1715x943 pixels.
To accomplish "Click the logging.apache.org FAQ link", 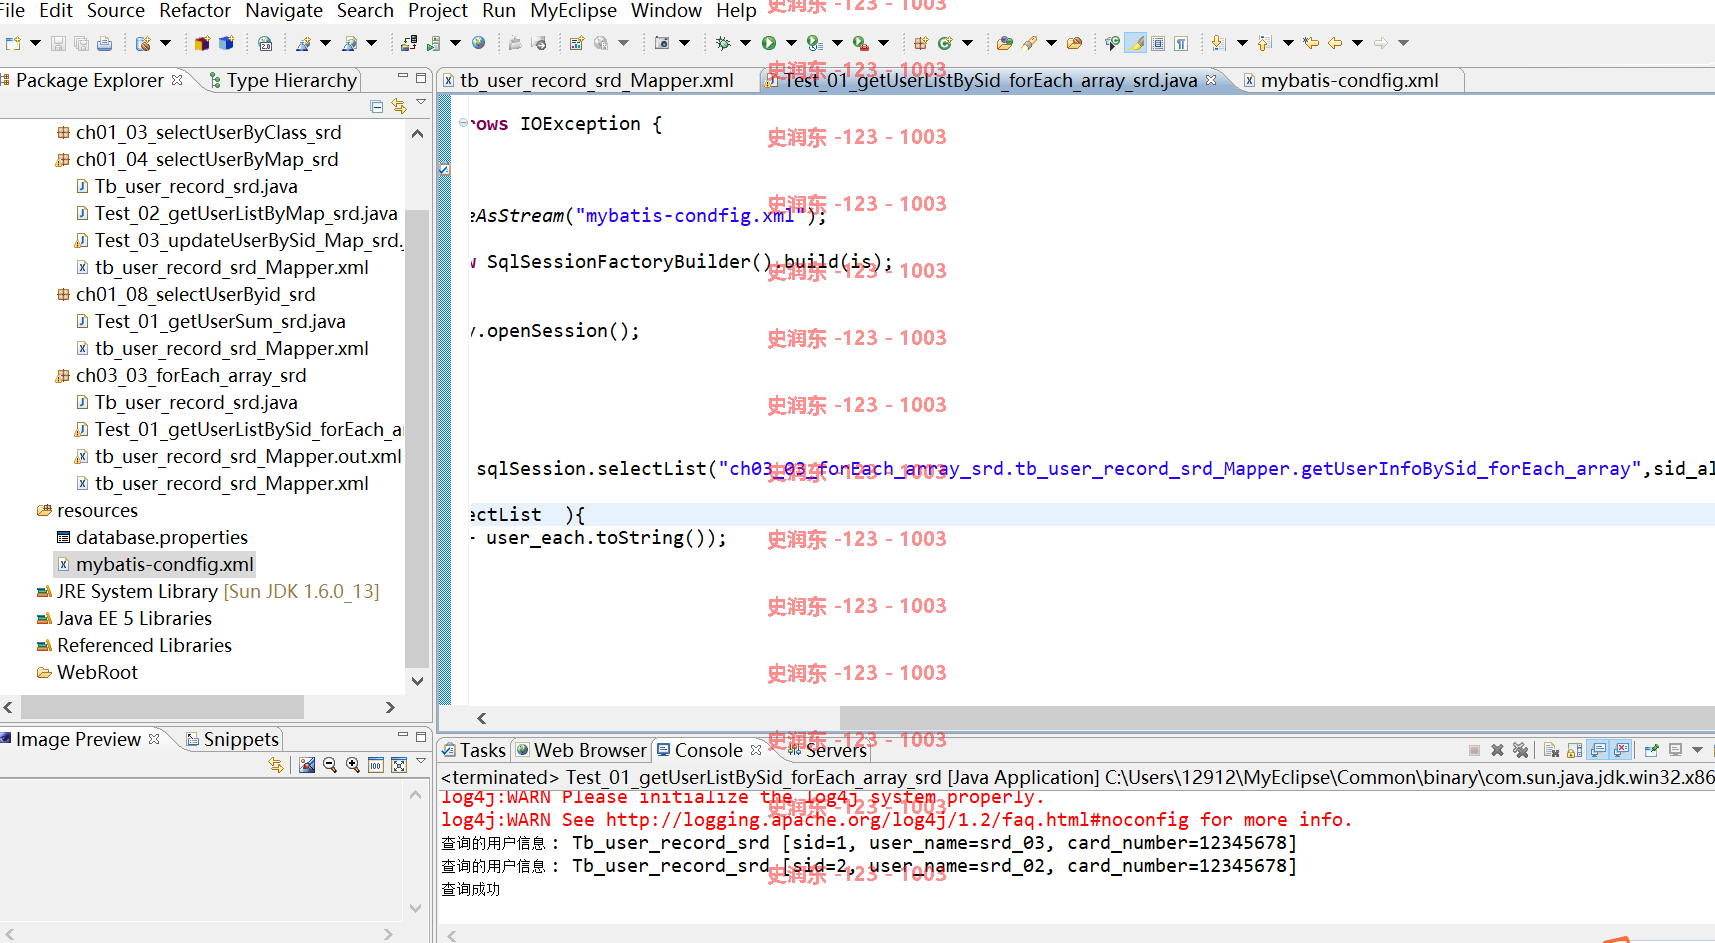I will [897, 819].
